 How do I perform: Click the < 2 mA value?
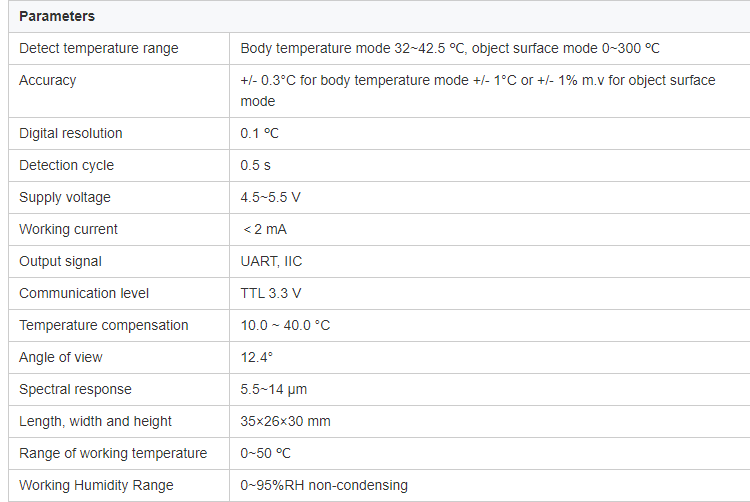[265, 229]
